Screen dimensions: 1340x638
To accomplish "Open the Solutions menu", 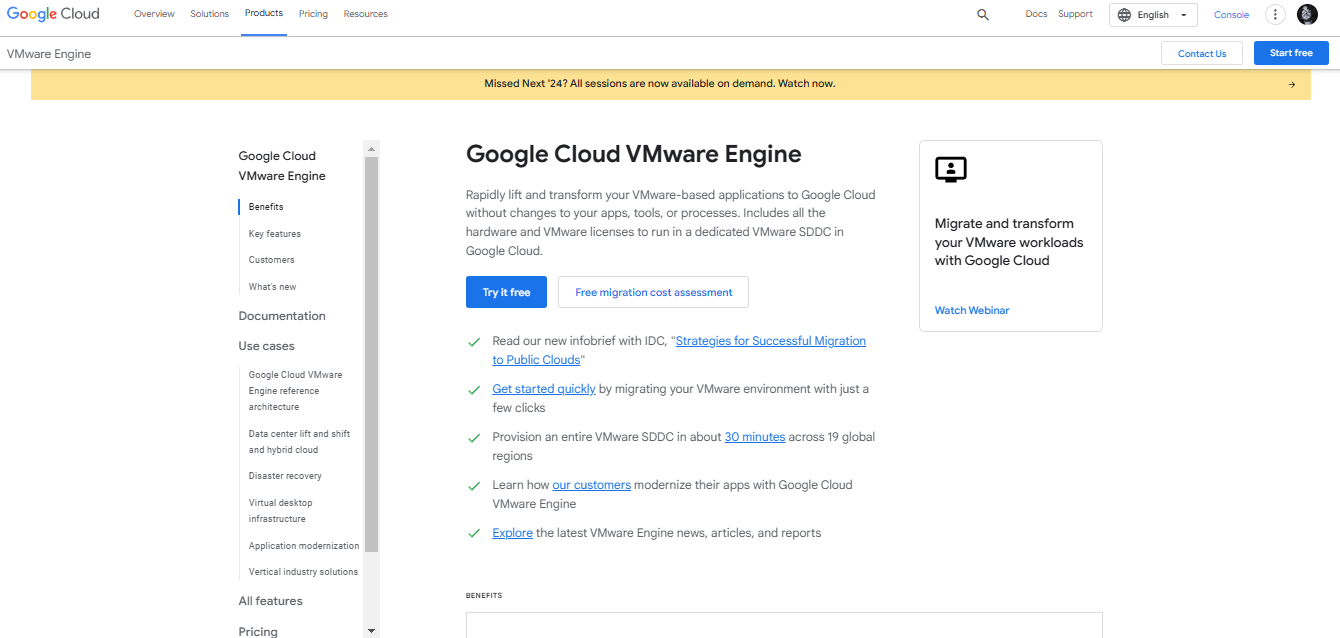I will tap(210, 14).
